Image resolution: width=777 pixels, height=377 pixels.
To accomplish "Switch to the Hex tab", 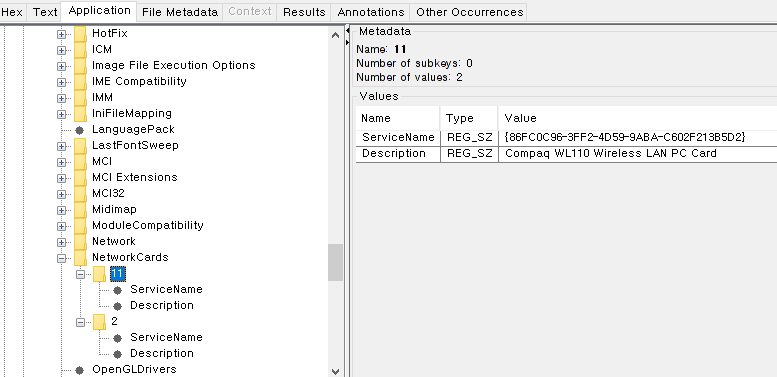I will point(12,12).
